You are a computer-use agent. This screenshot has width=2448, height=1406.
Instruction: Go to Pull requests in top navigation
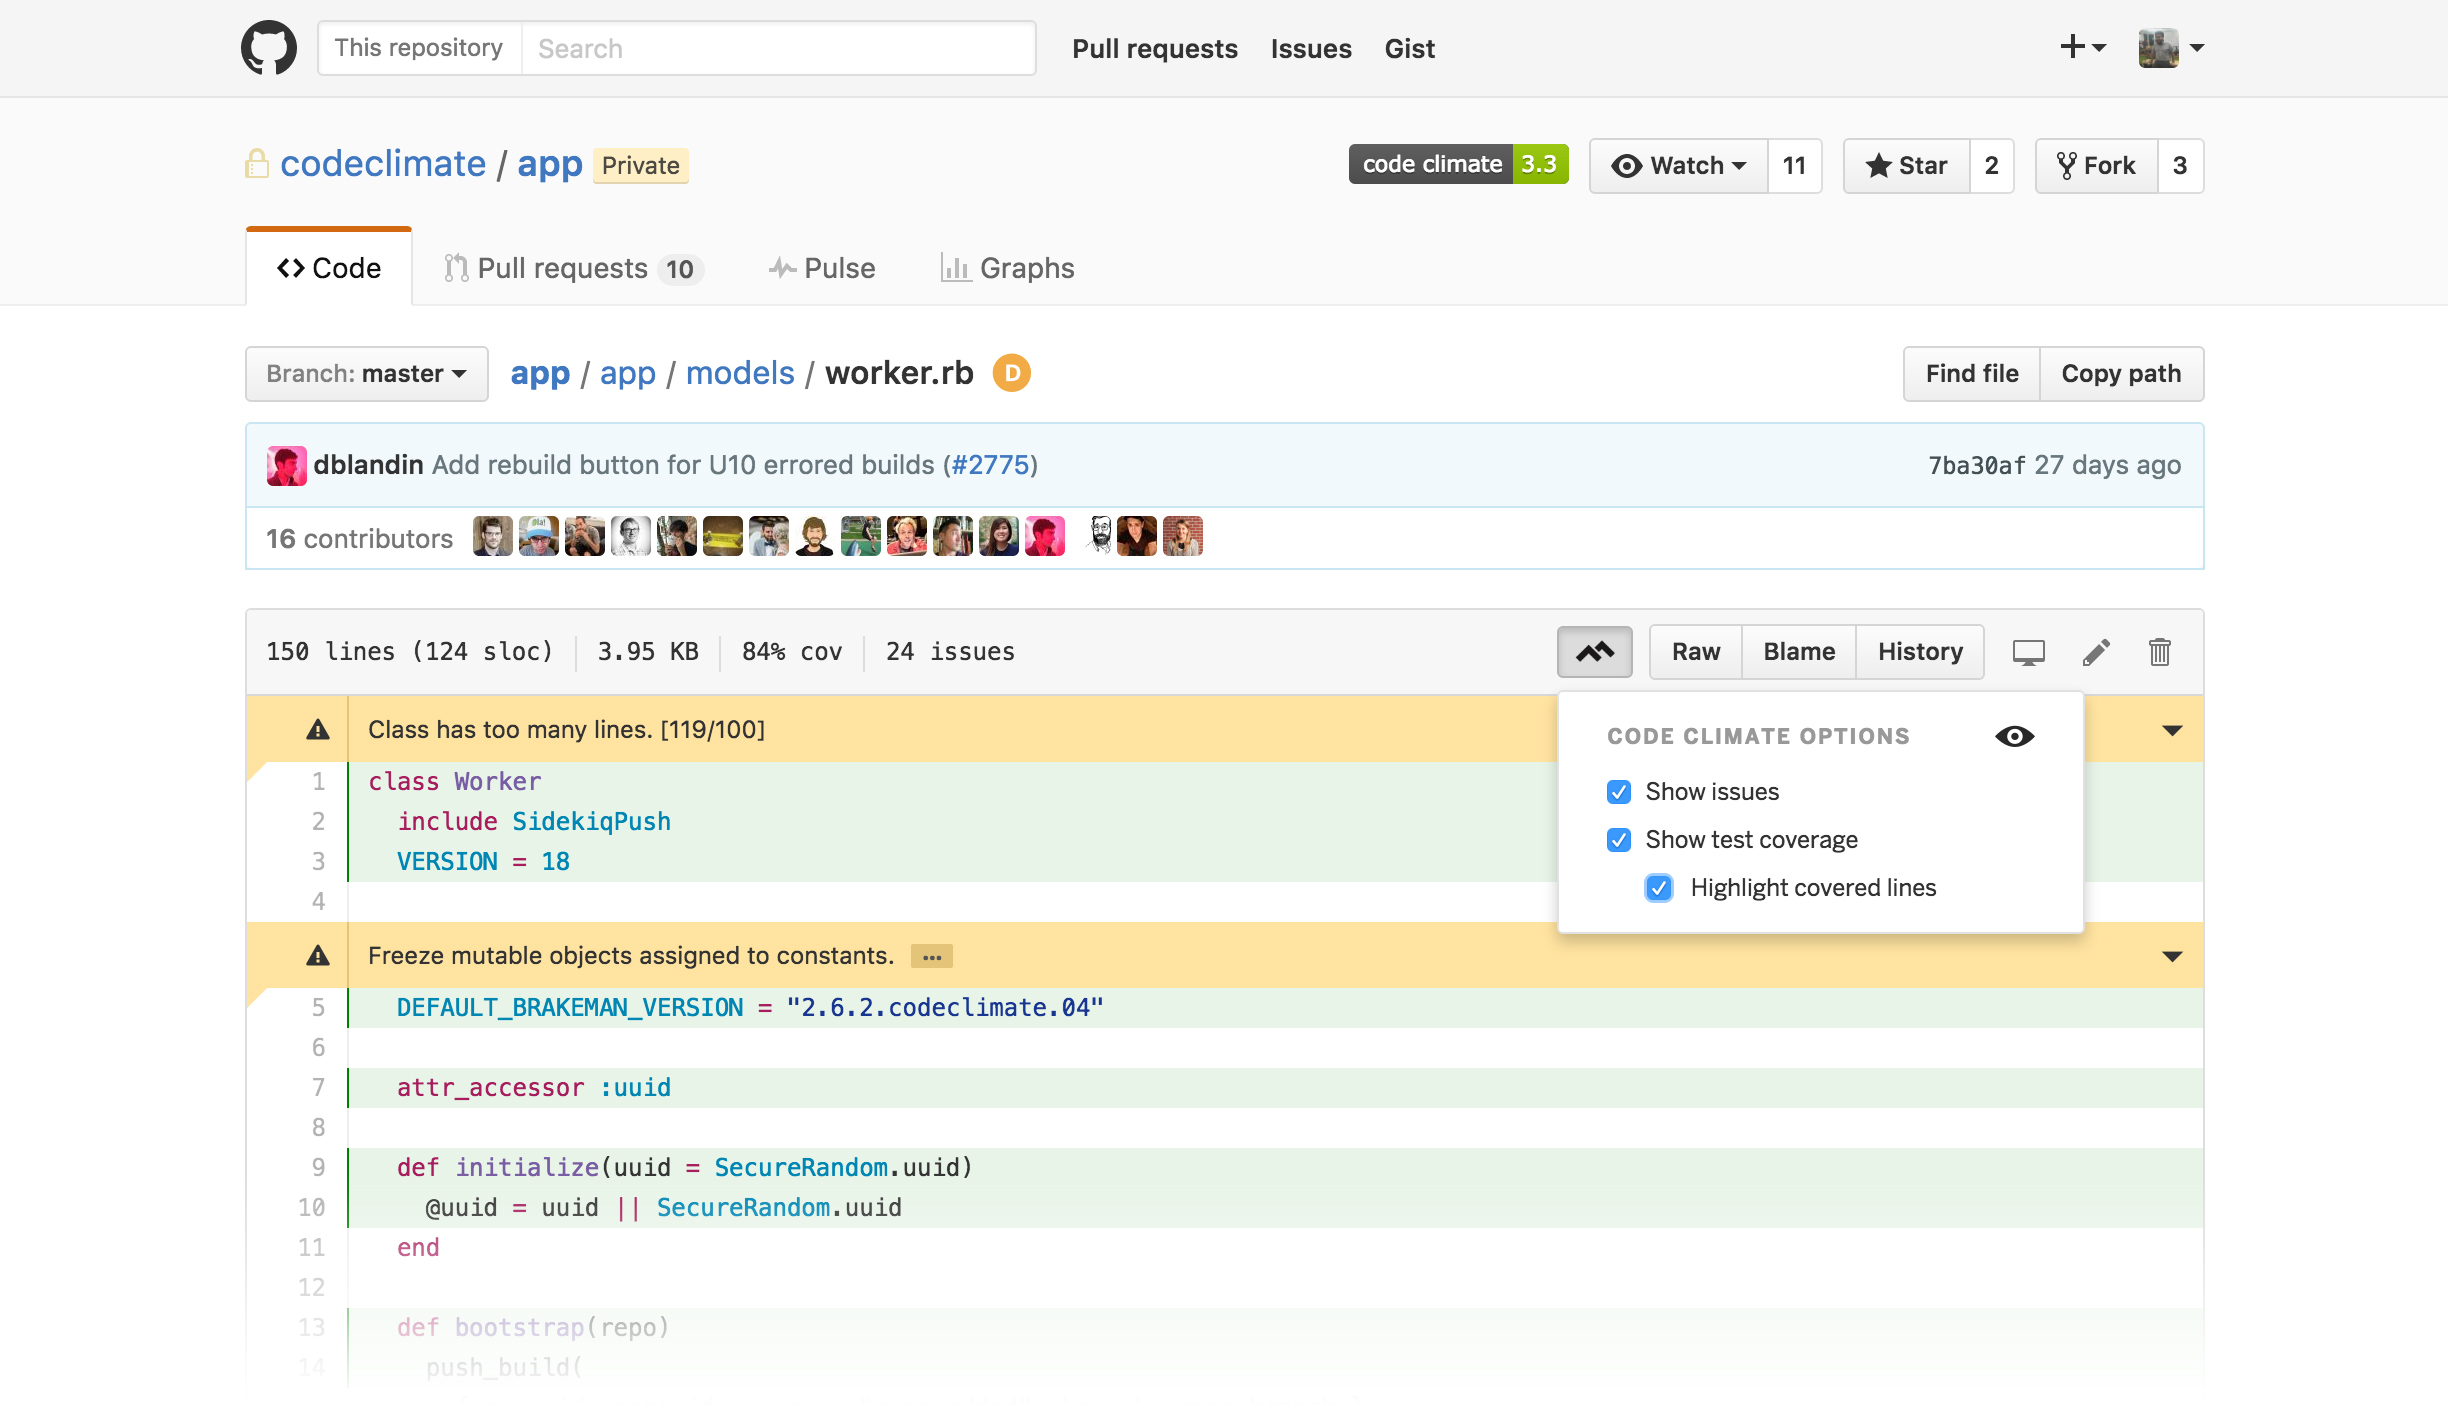(1155, 48)
